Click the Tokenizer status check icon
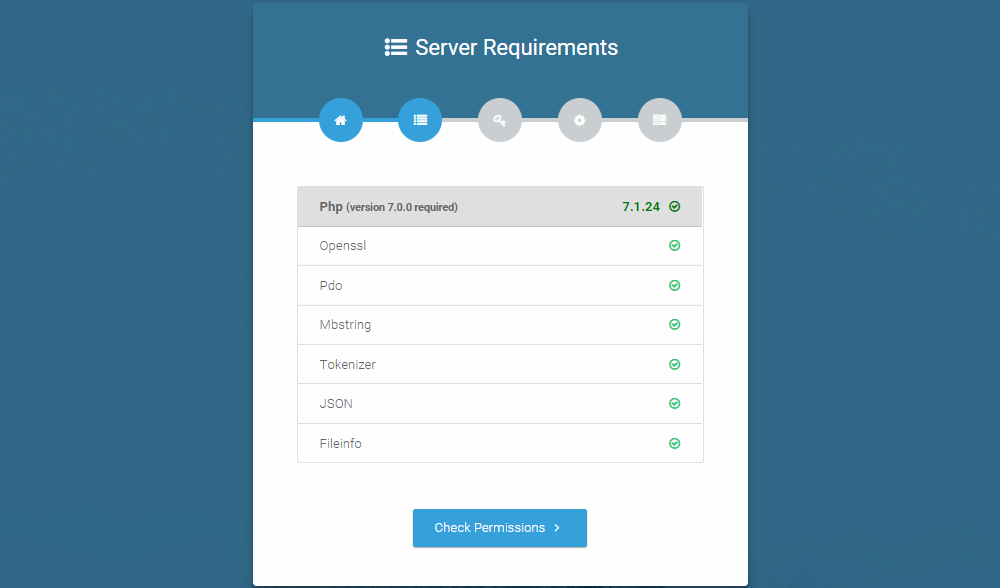This screenshot has height=588, width=1000. (x=675, y=364)
